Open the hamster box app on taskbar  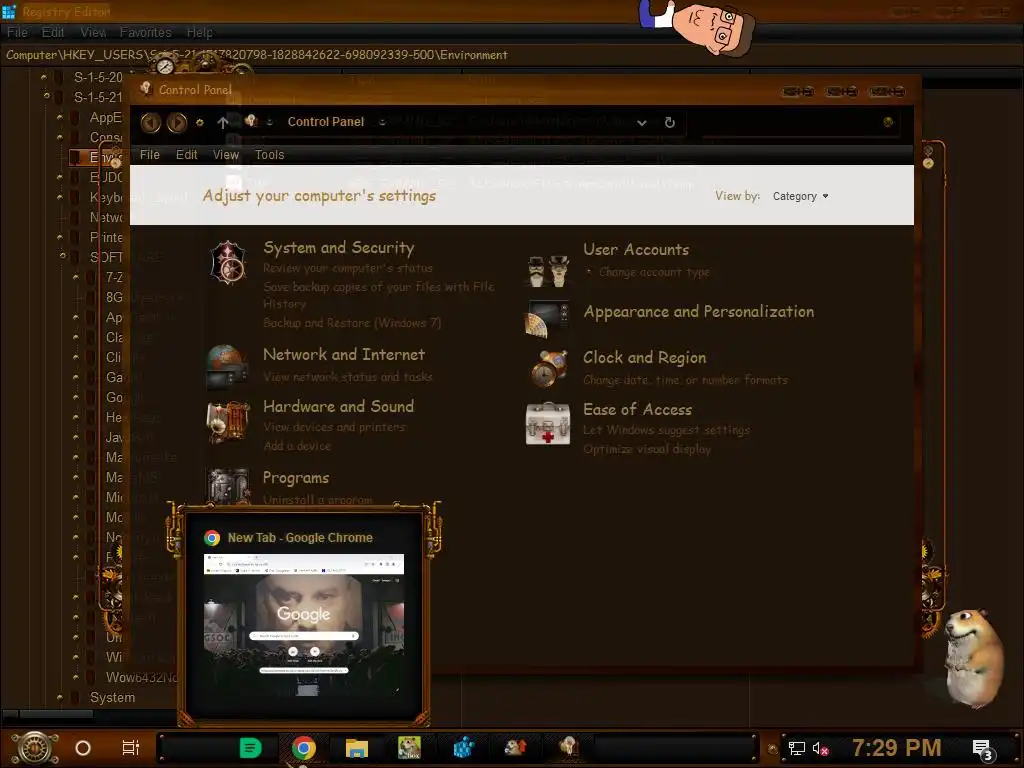point(409,748)
